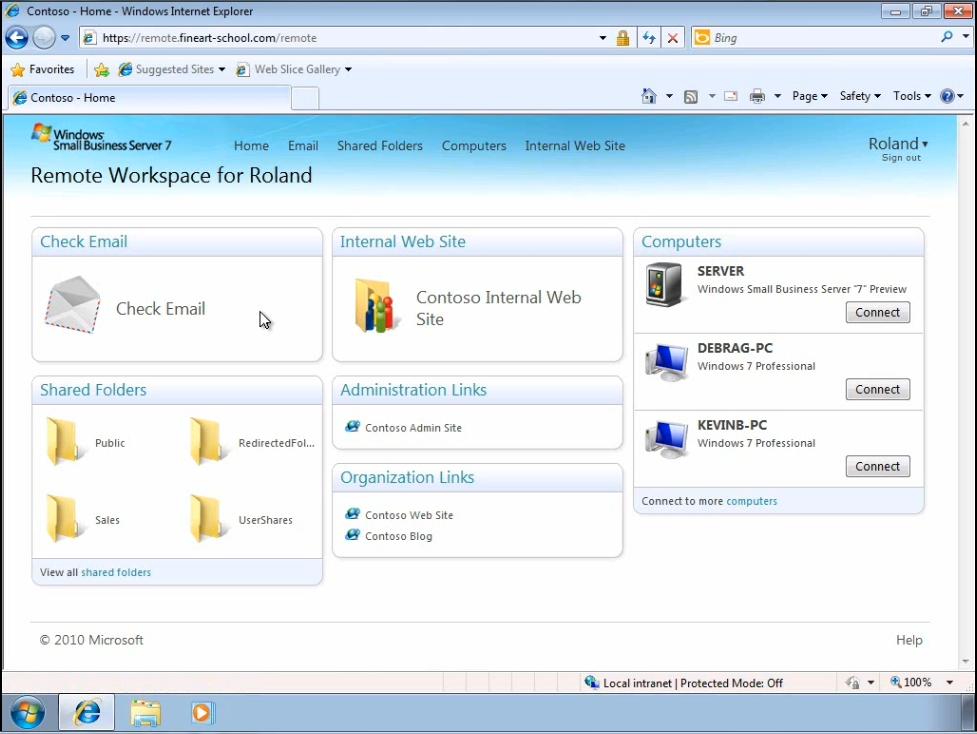Open Windows Explorer from the taskbar
Screen dimensions: 977x734
tap(146, 713)
